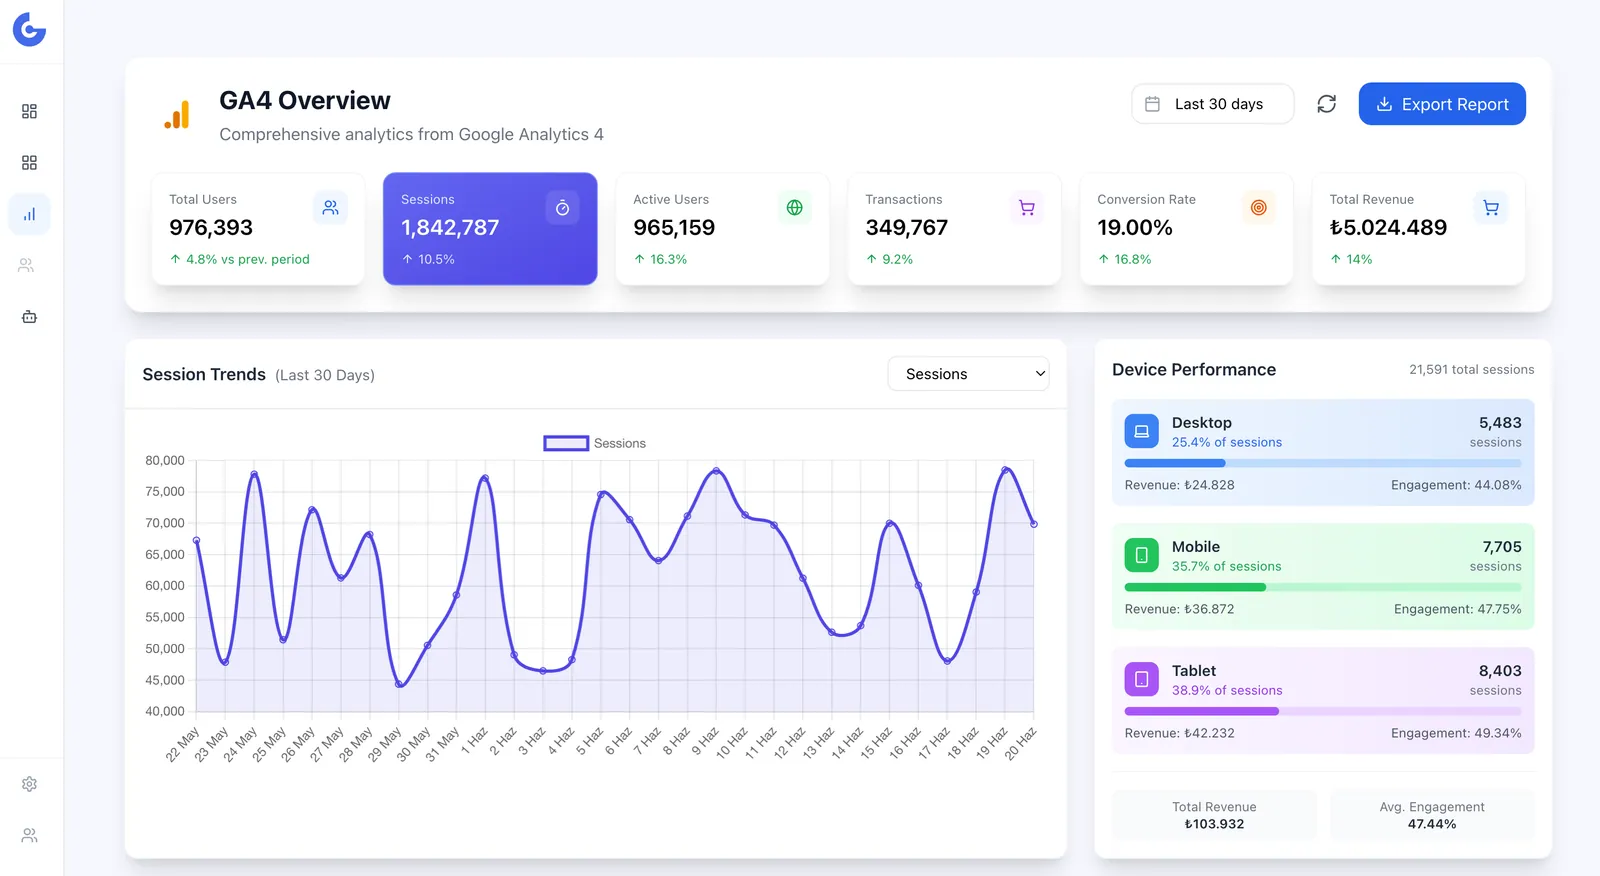Click the purple Tablet device icon
Viewport: 1600px width, 876px height.
pos(1141,679)
